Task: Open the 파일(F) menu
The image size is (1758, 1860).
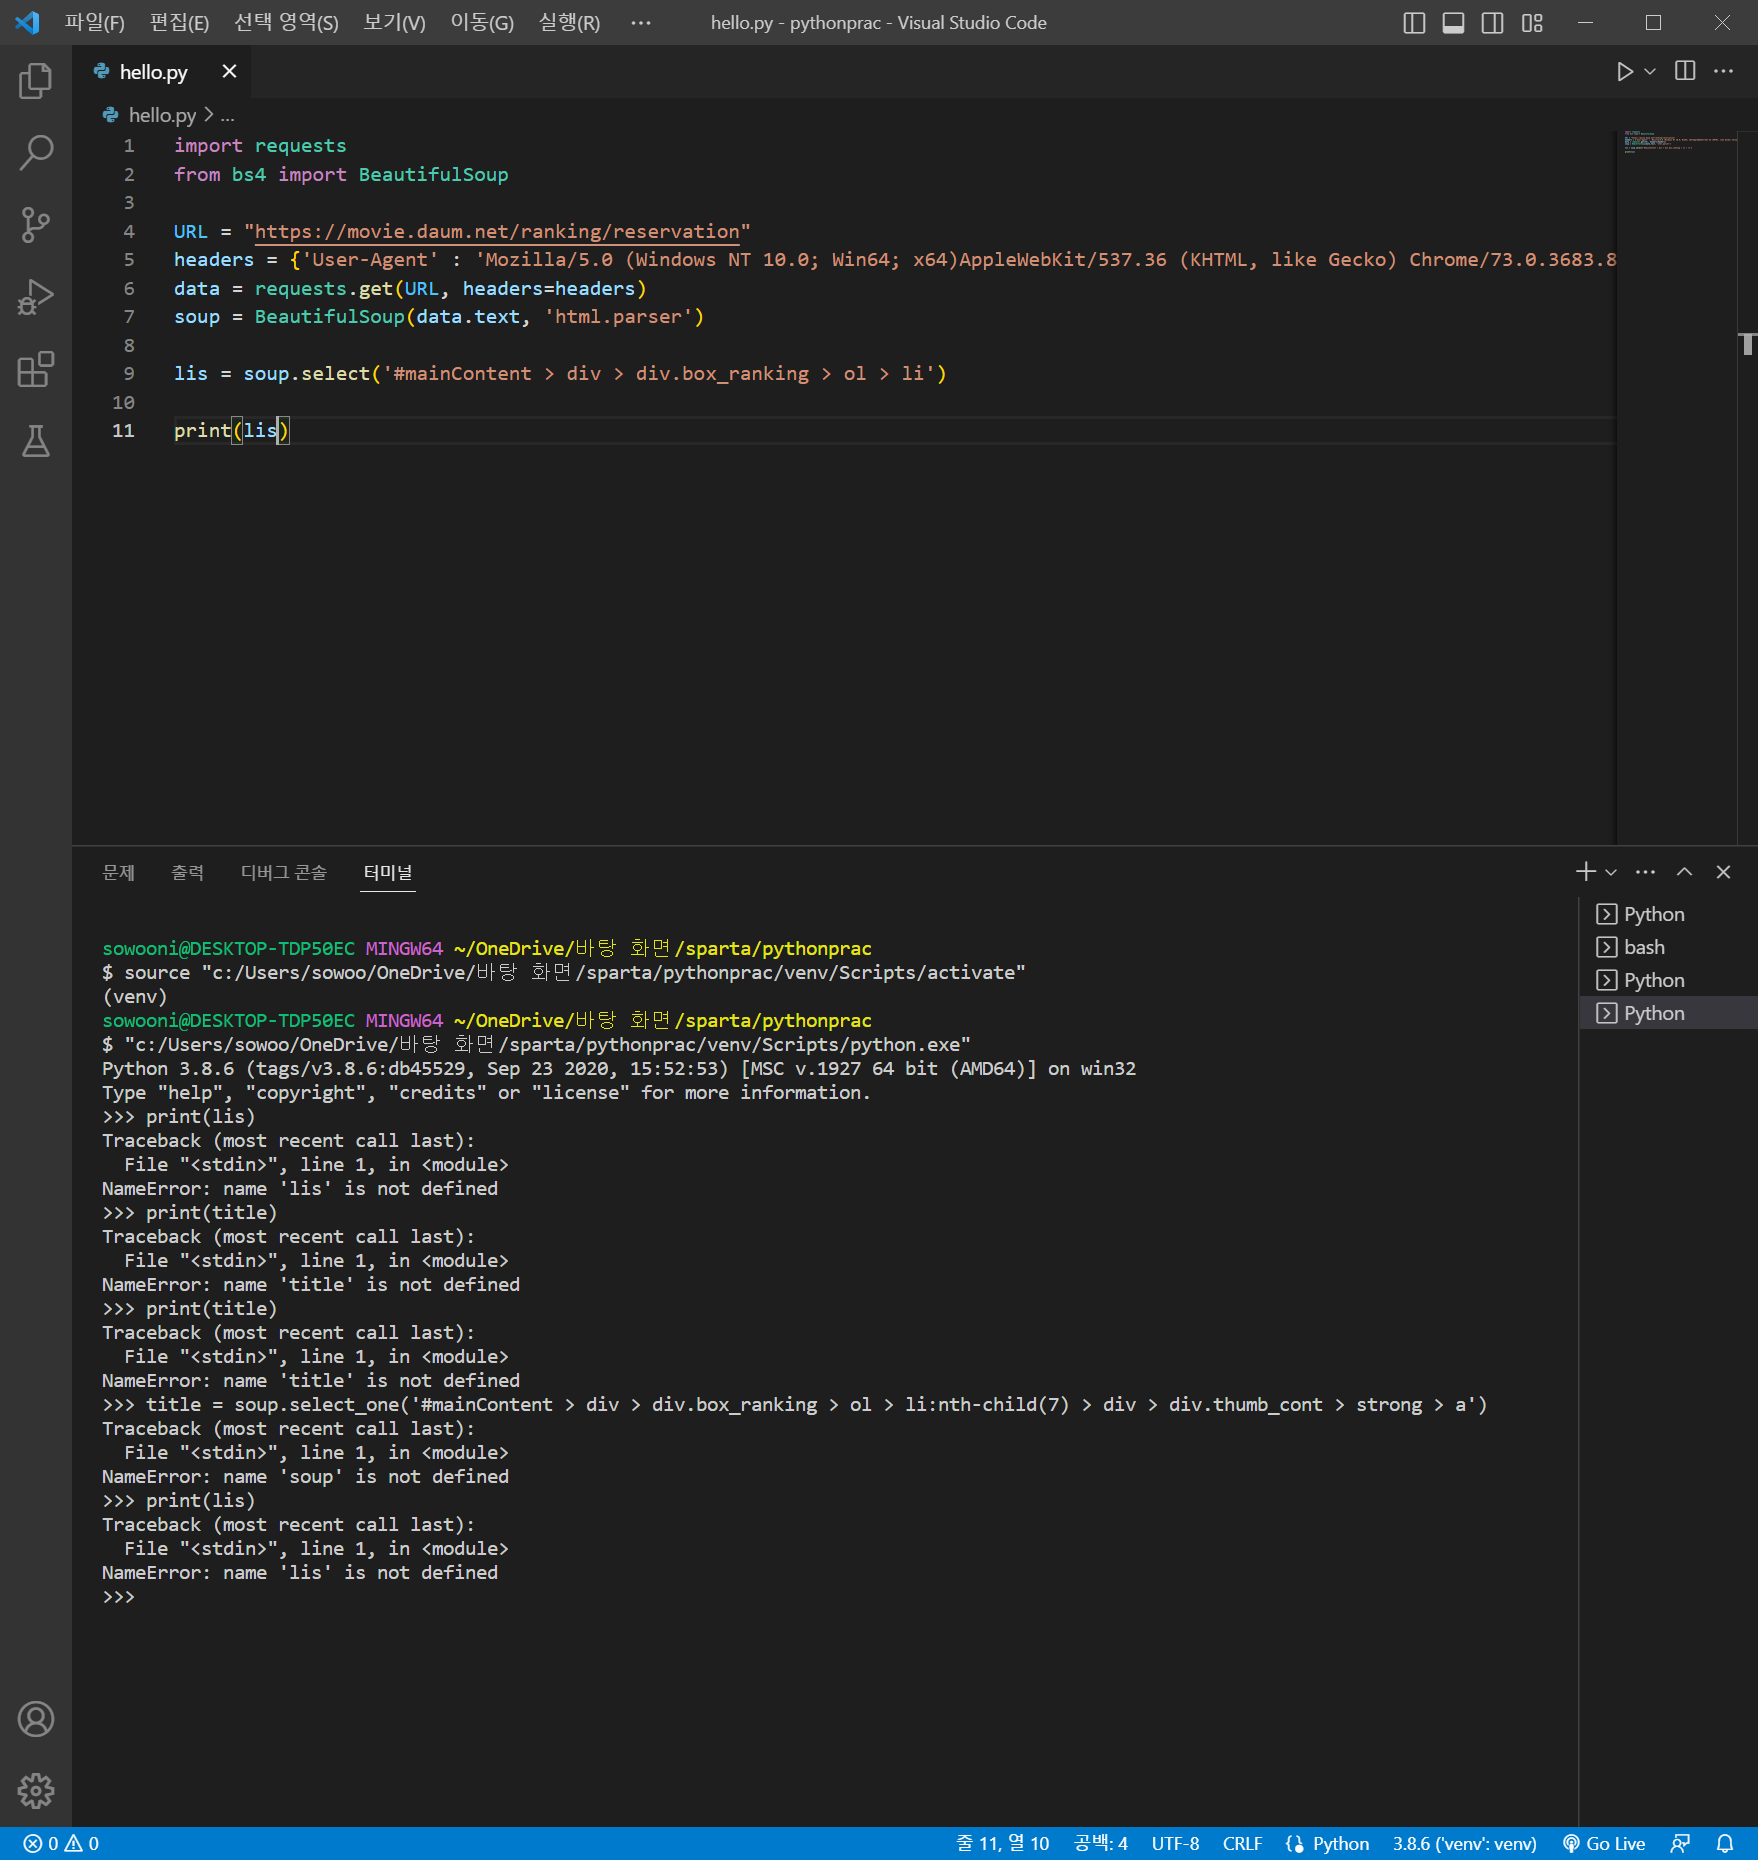Action: pyautogui.click(x=94, y=22)
